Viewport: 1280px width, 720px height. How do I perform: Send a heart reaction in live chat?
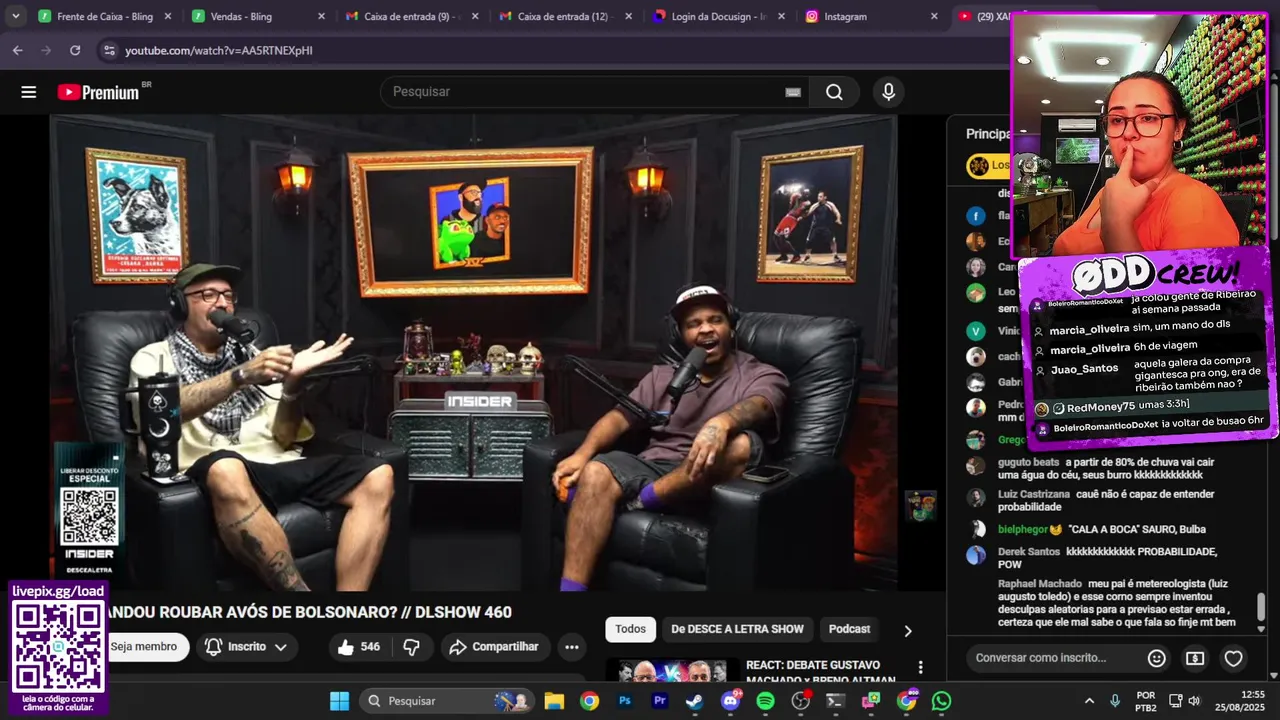point(1234,658)
